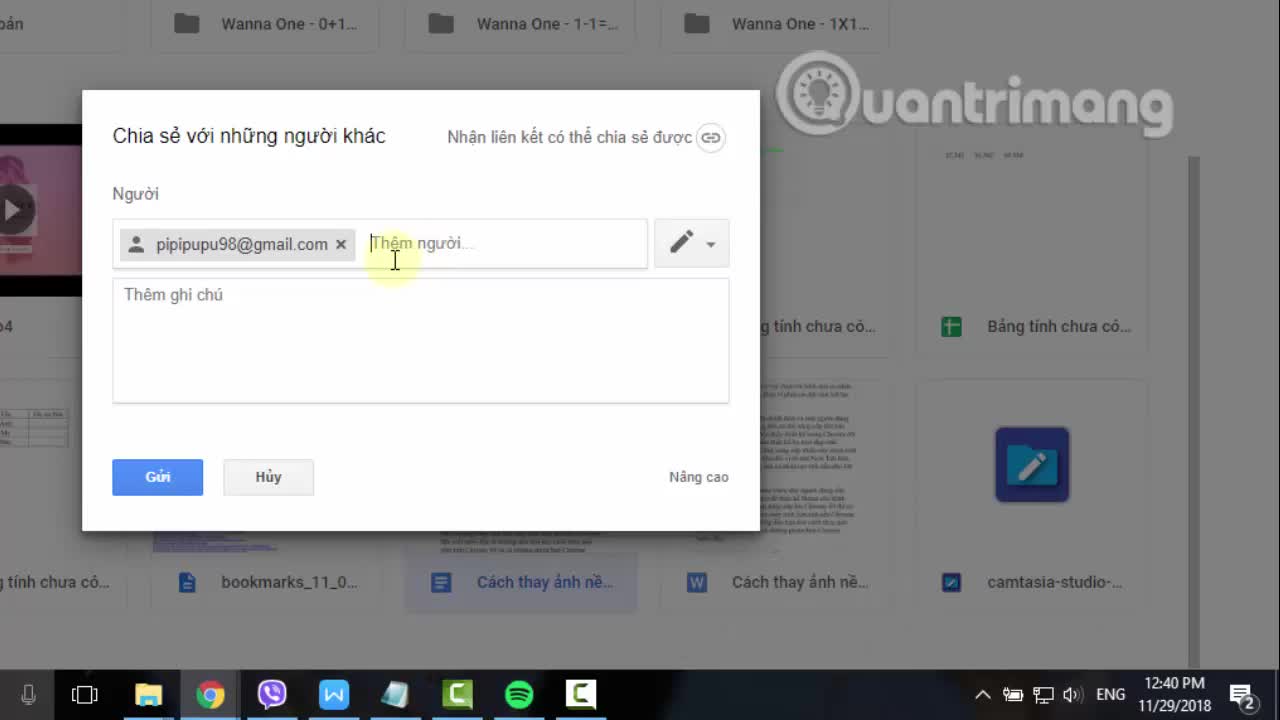Viewport: 1280px width, 720px height.
Task: Show hidden system tray icons
Action: [983, 695]
